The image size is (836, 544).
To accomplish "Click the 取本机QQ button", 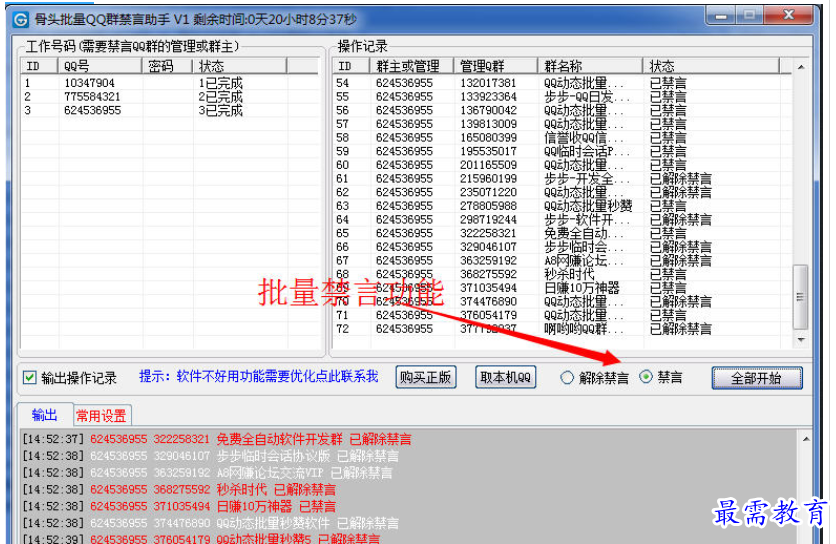I will pos(505,378).
